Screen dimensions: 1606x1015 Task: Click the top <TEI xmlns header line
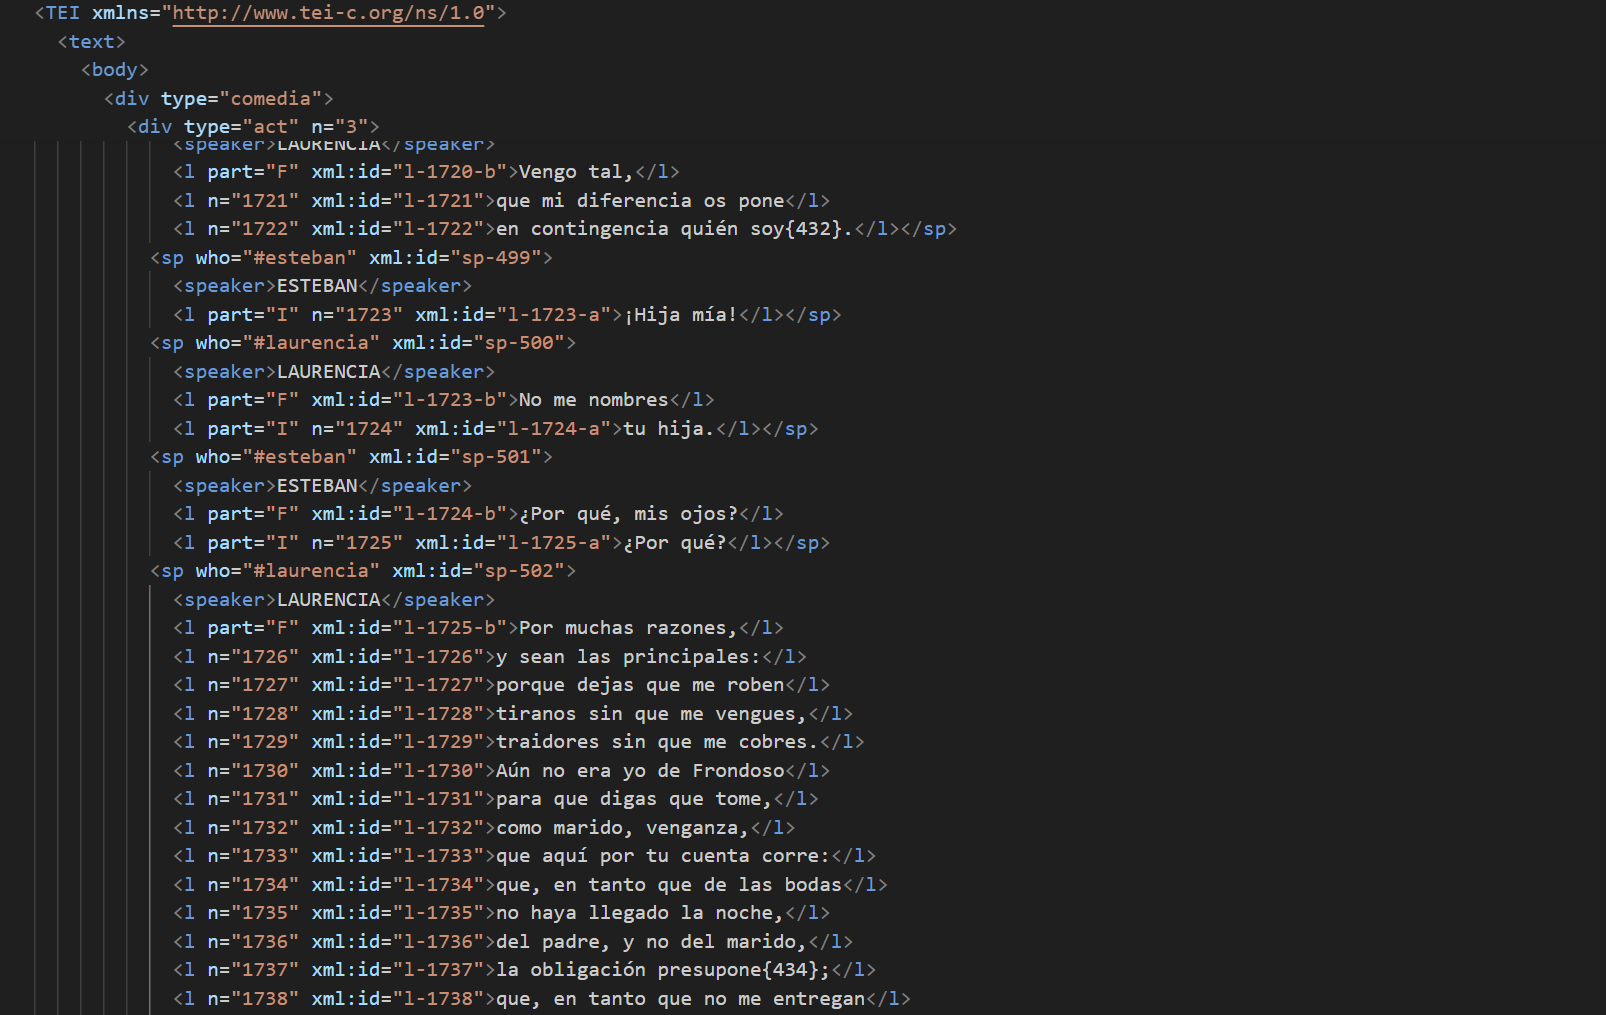coord(270,13)
